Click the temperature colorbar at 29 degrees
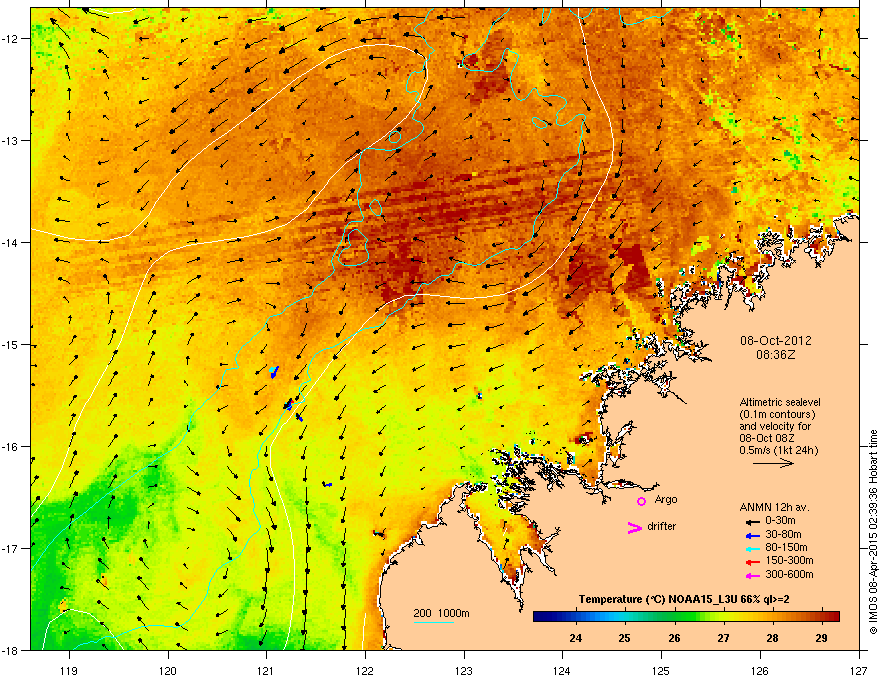The width and height of the screenshot is (880, 680). 822,616
